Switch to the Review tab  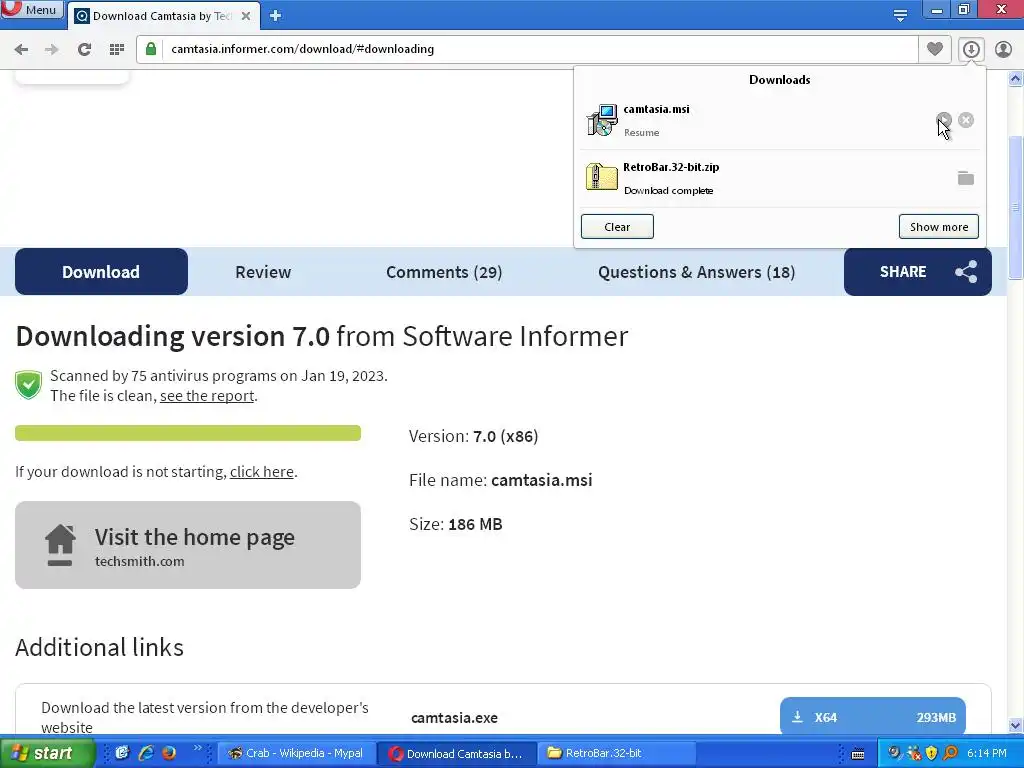263,272
